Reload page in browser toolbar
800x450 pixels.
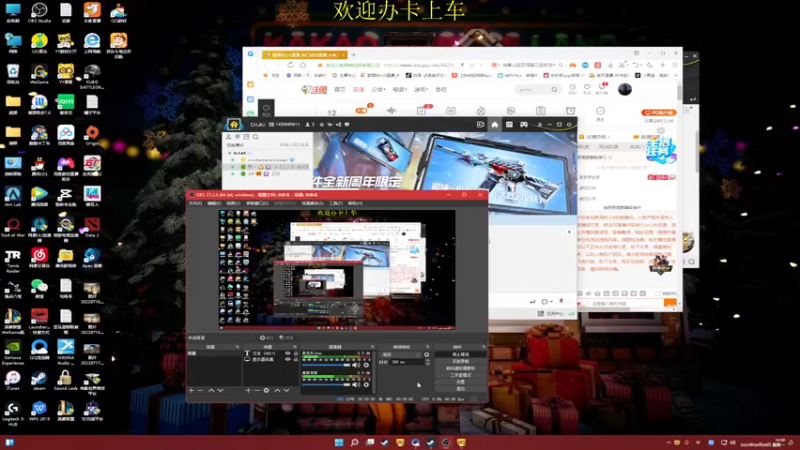tap(290, 65)
